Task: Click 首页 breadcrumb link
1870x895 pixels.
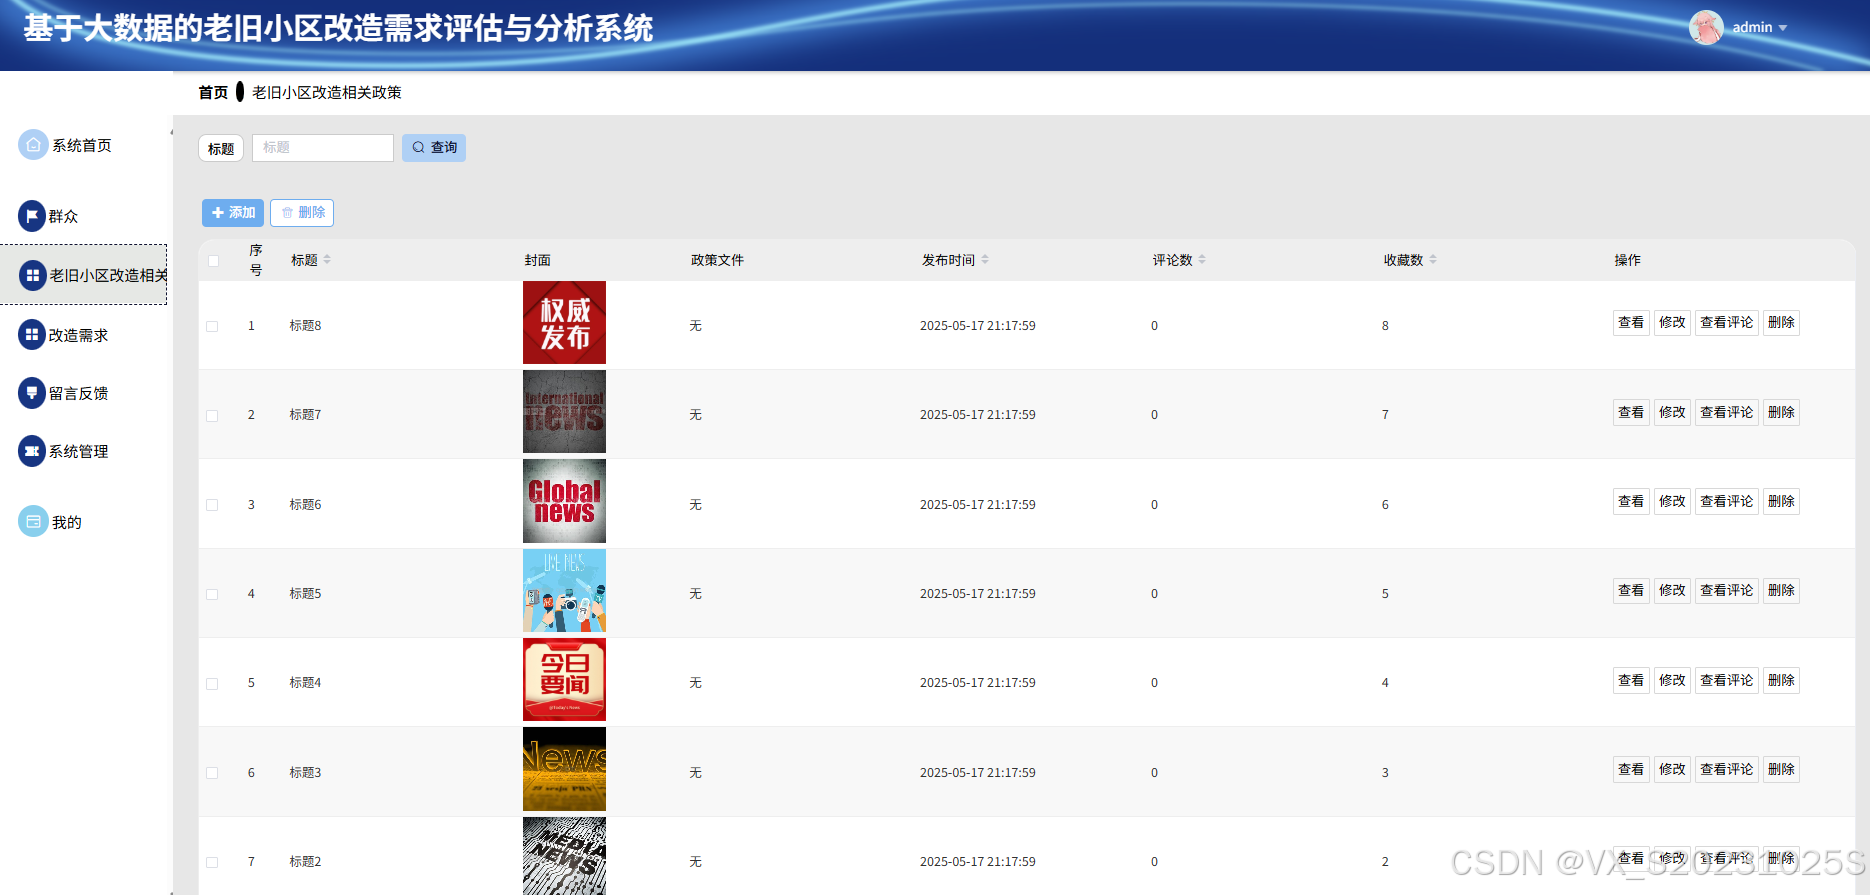Action: pyautogui.click(x=213, y=92)
